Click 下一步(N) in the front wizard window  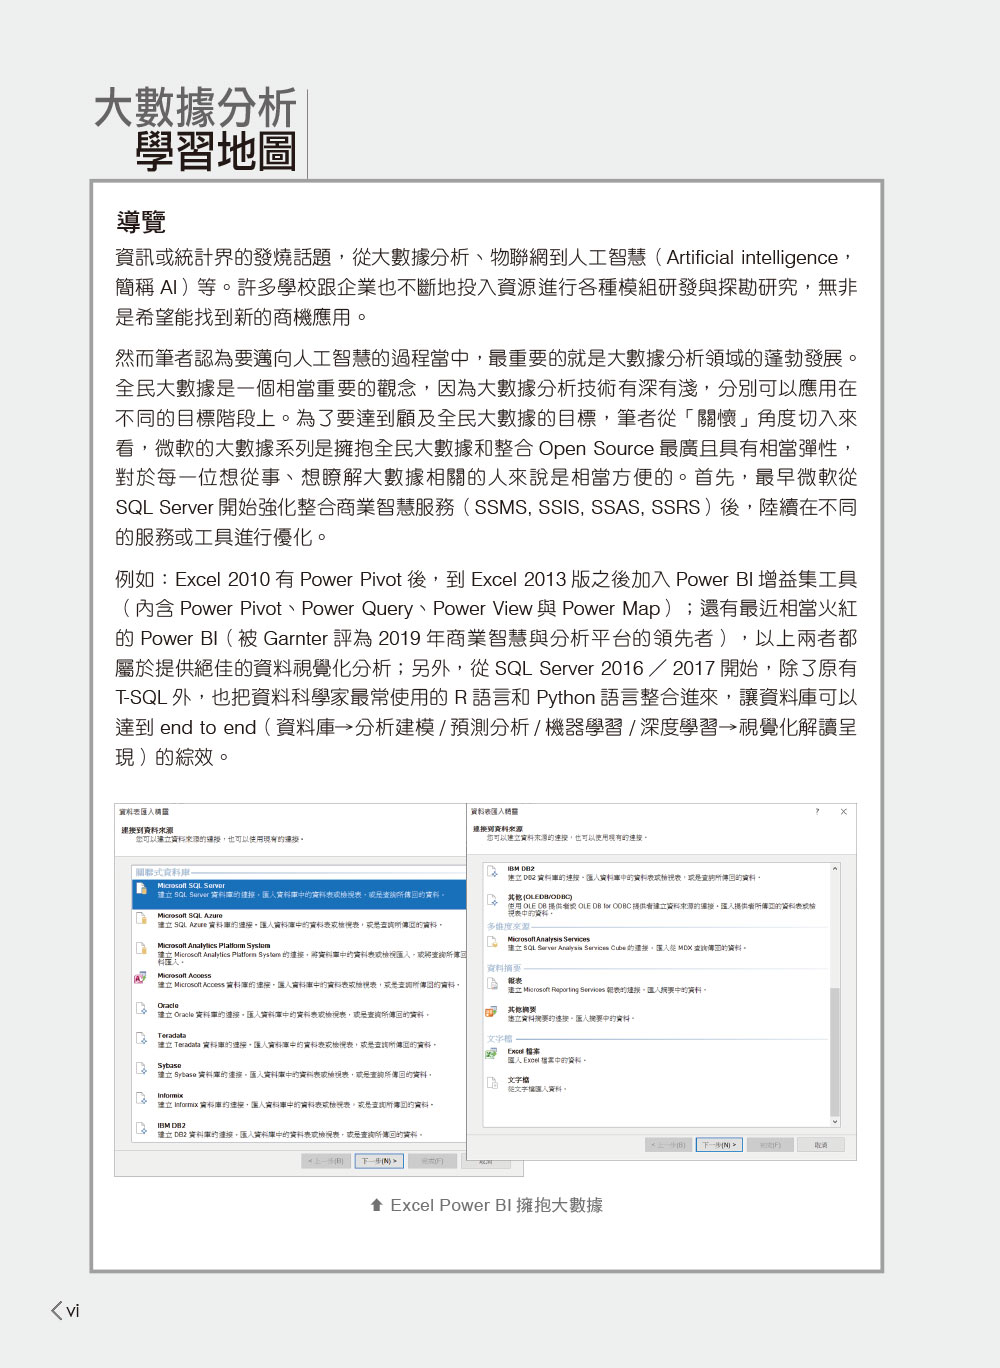pyautogui.click(x=719, y=1145)
